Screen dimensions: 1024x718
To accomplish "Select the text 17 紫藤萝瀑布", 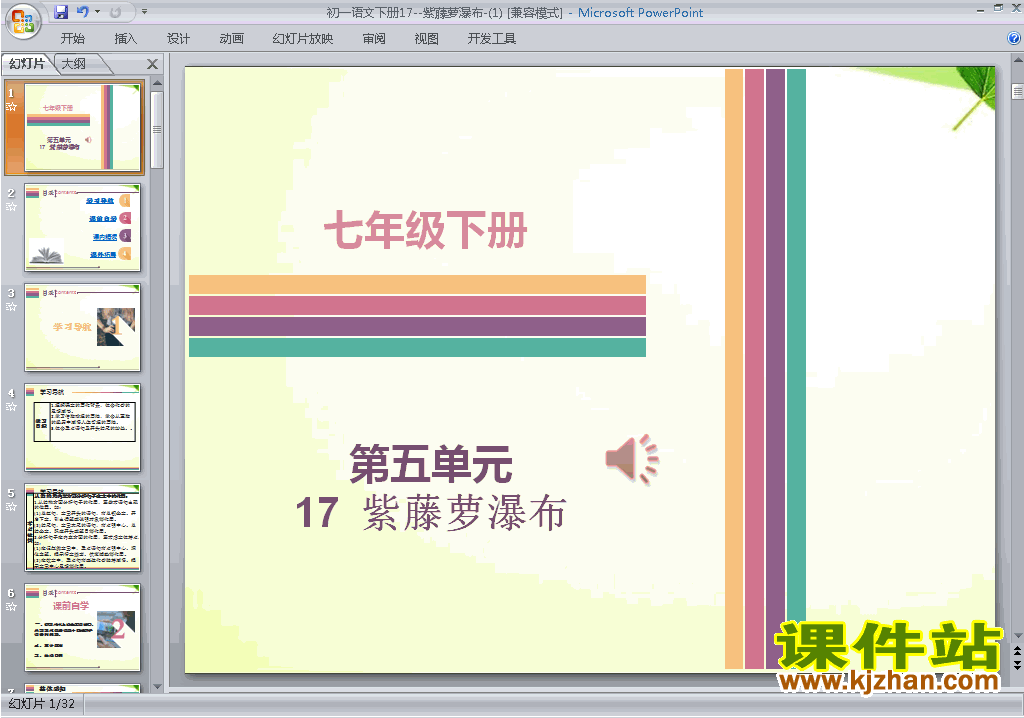I will [x=431, y=512].
